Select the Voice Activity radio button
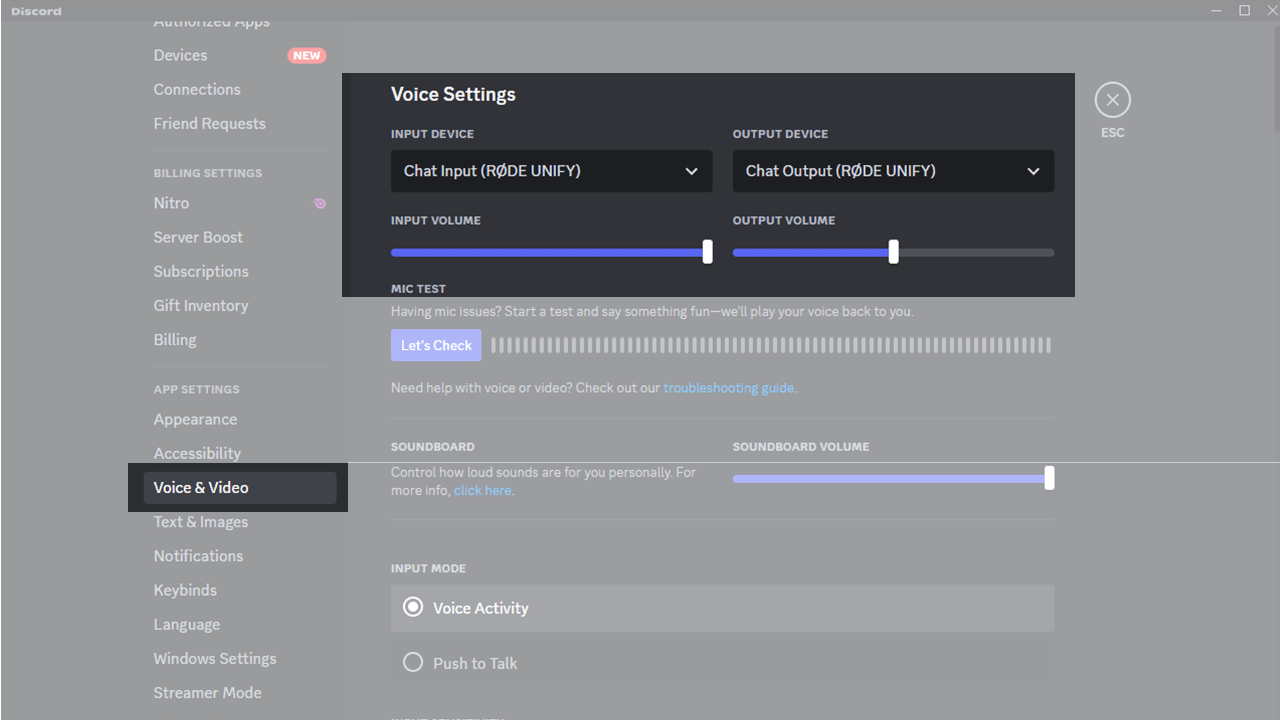 click(413, 607)
